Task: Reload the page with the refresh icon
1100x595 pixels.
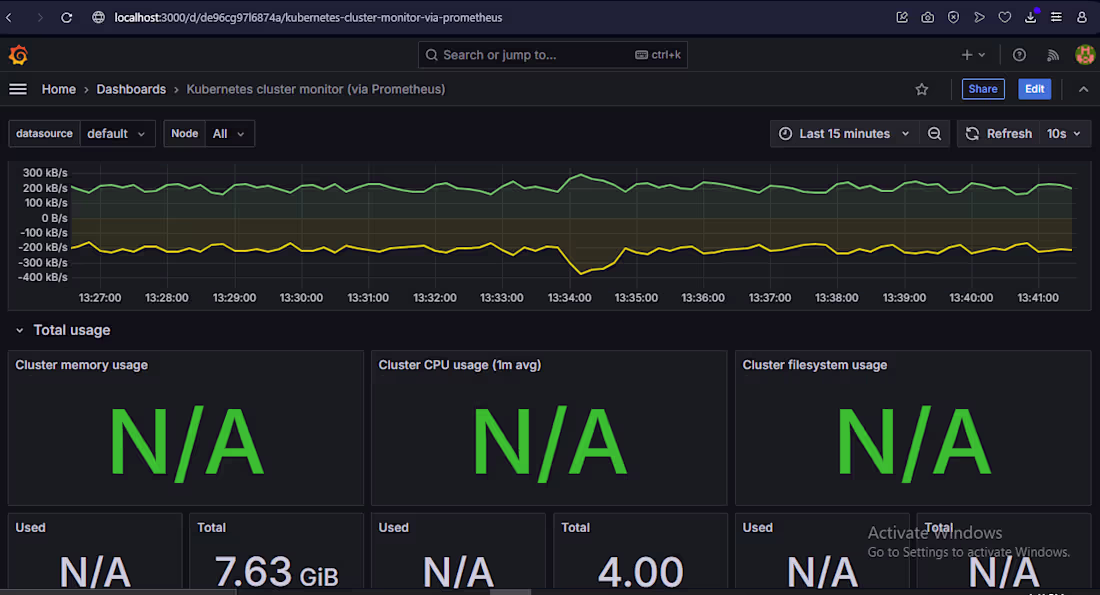Action: [x=67, y=18]
